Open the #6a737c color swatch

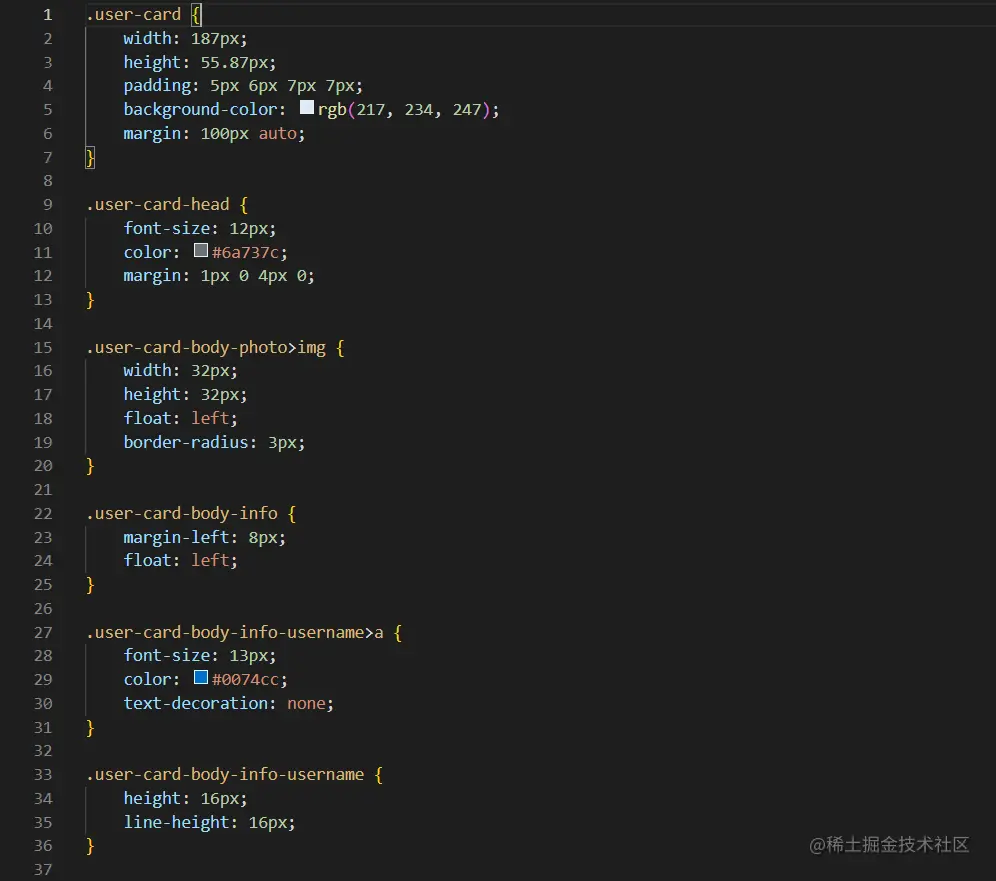coord(201,250)
